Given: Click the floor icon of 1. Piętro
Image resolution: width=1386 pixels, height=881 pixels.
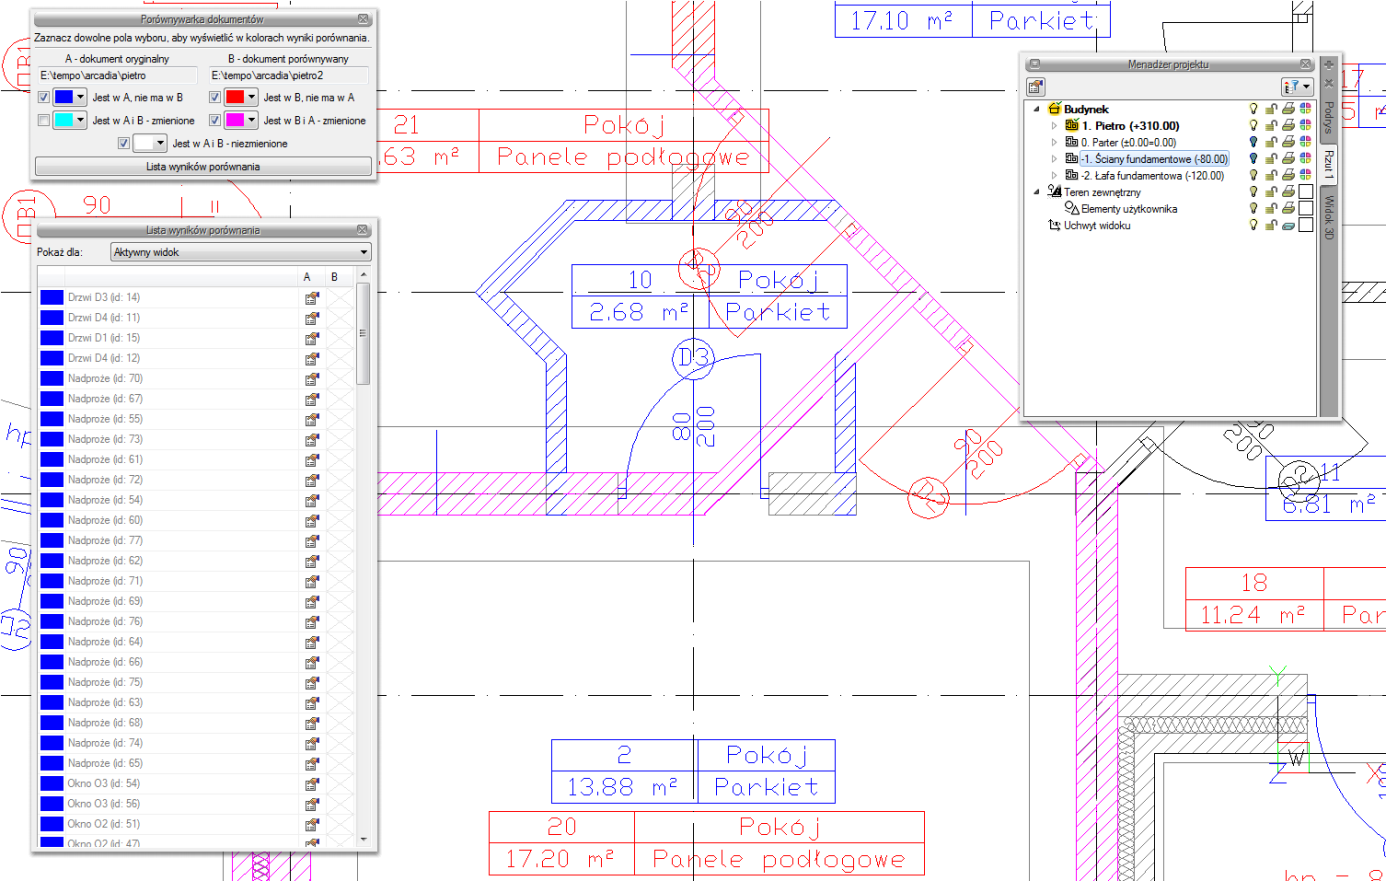Looking at the screenshot, I should coord(1072,126).
